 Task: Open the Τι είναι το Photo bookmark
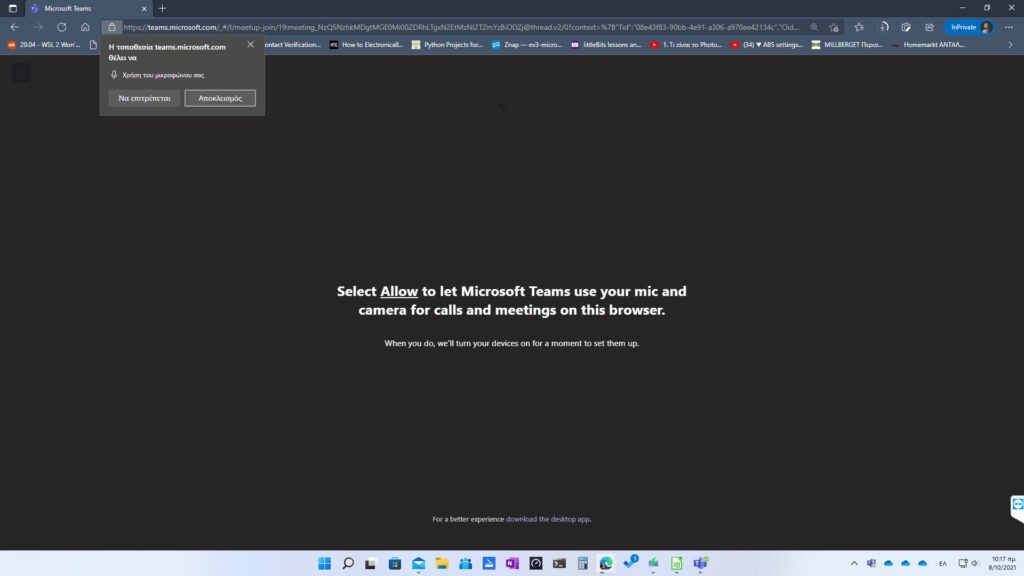tap(686, 44)
